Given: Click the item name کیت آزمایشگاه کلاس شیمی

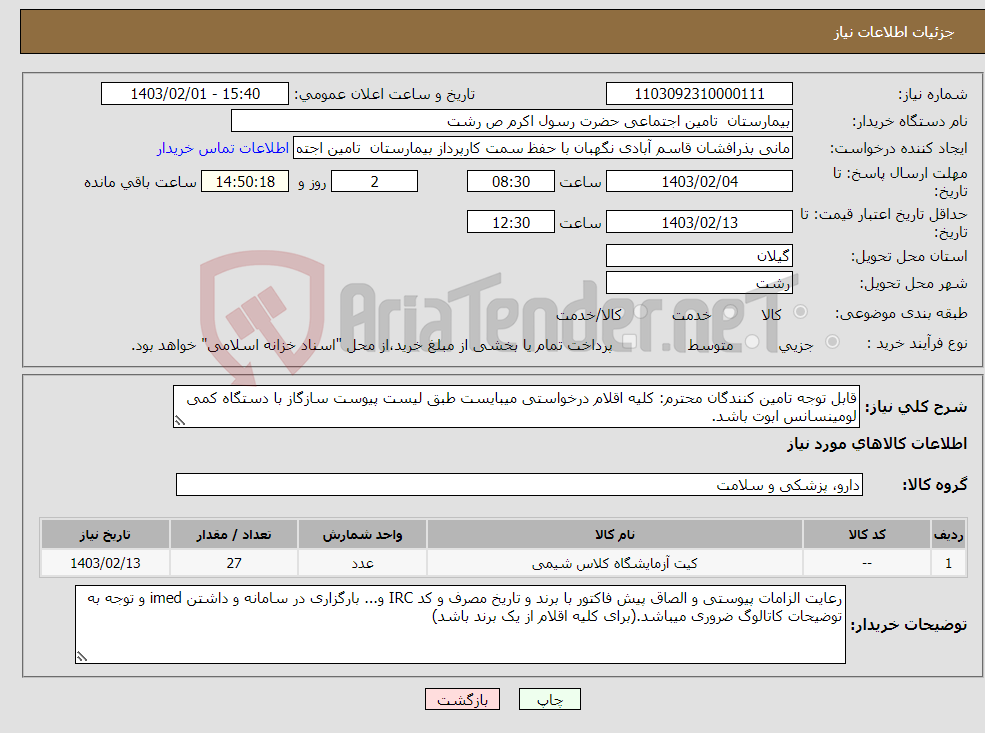Looking at the screenshot, I should coord(615,563).
